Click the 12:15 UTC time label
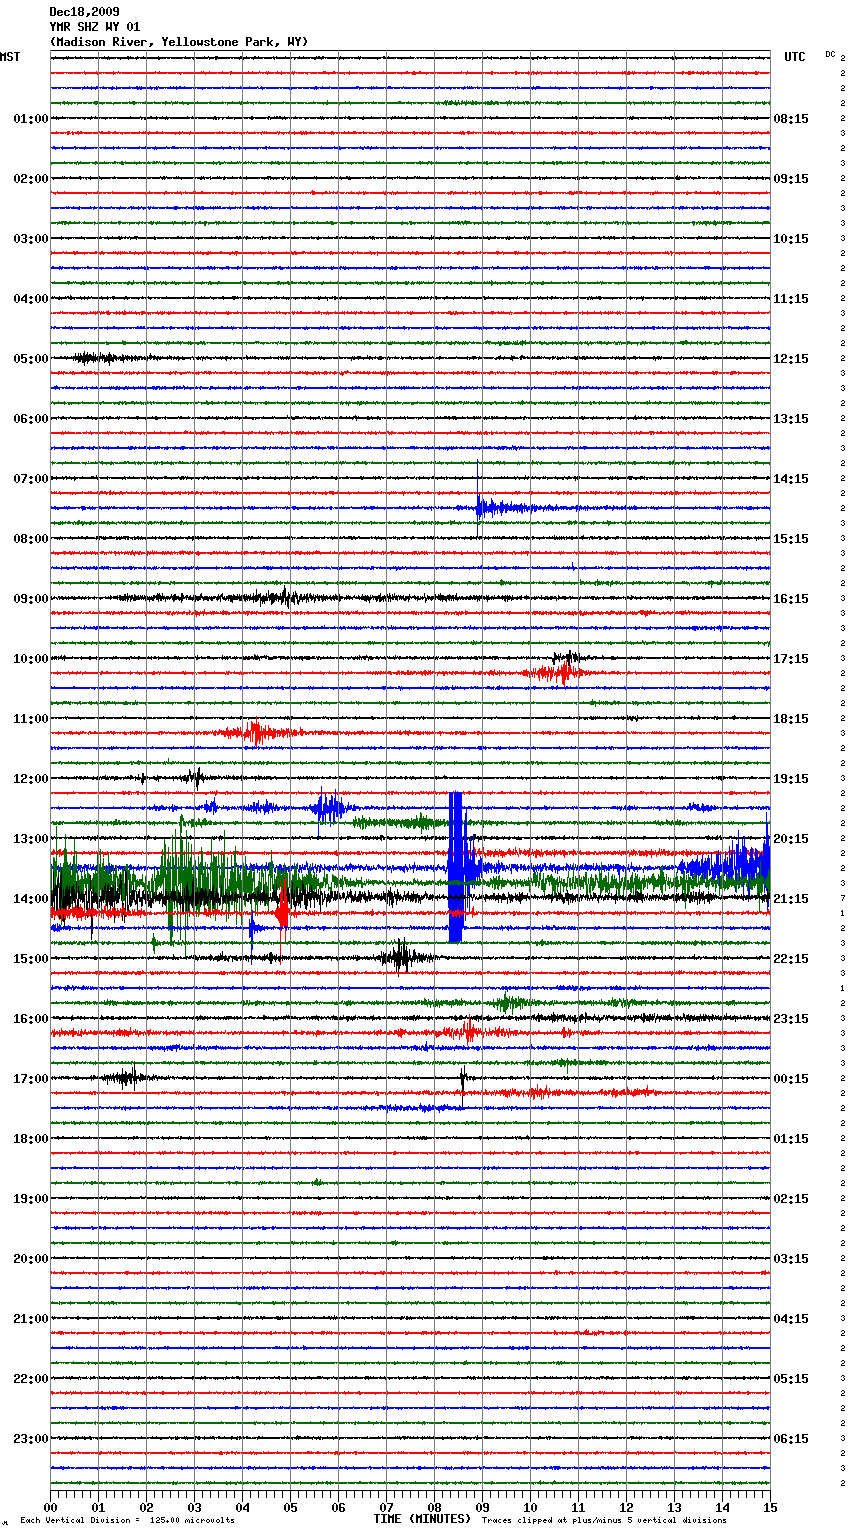Screen dimensions: 850x1534 coord(791,359)
